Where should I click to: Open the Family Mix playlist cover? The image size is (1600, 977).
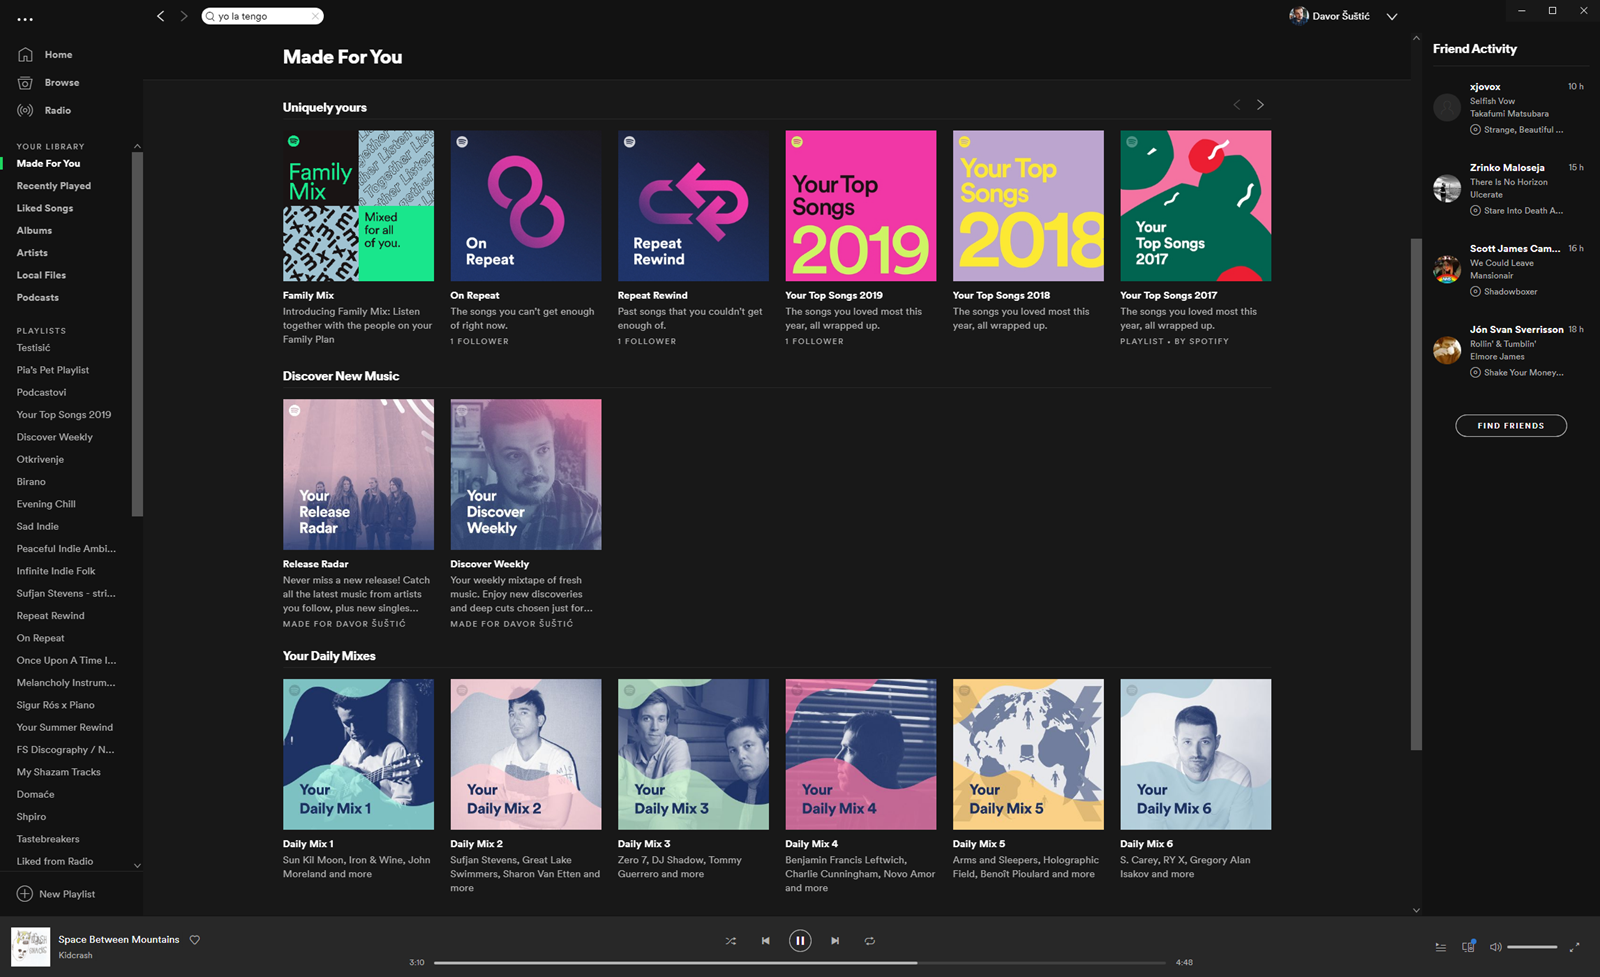point(358,205)
